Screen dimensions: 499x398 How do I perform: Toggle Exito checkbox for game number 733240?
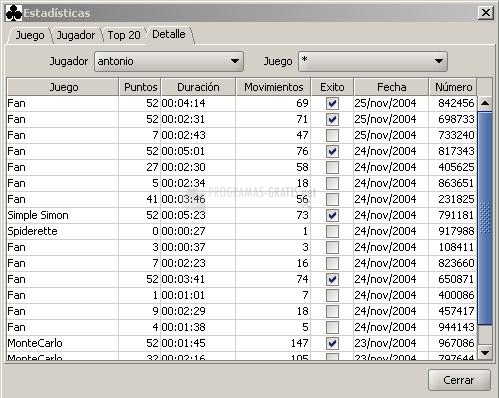[332, 135]
